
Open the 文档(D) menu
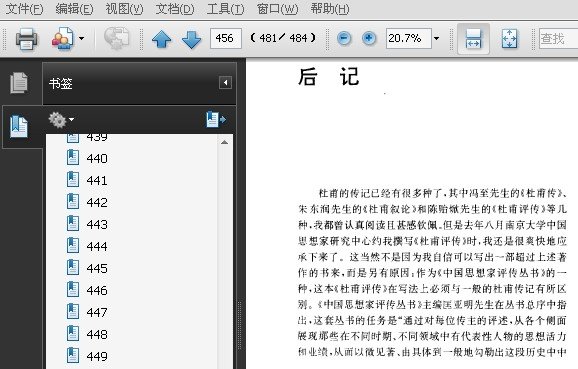(x=175, y=8)
